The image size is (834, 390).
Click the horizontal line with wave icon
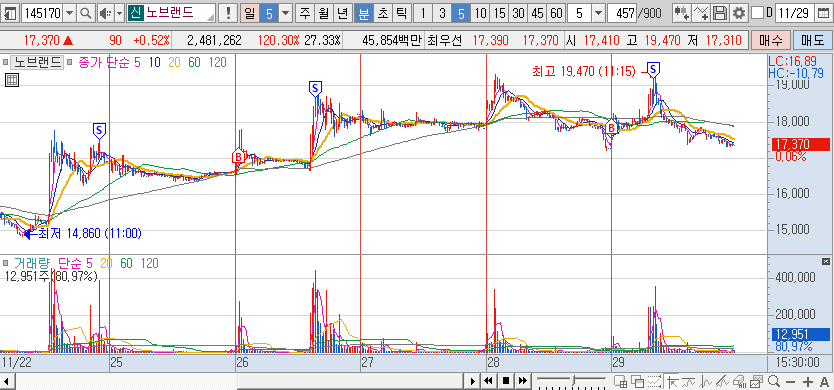tap(688, 381)
